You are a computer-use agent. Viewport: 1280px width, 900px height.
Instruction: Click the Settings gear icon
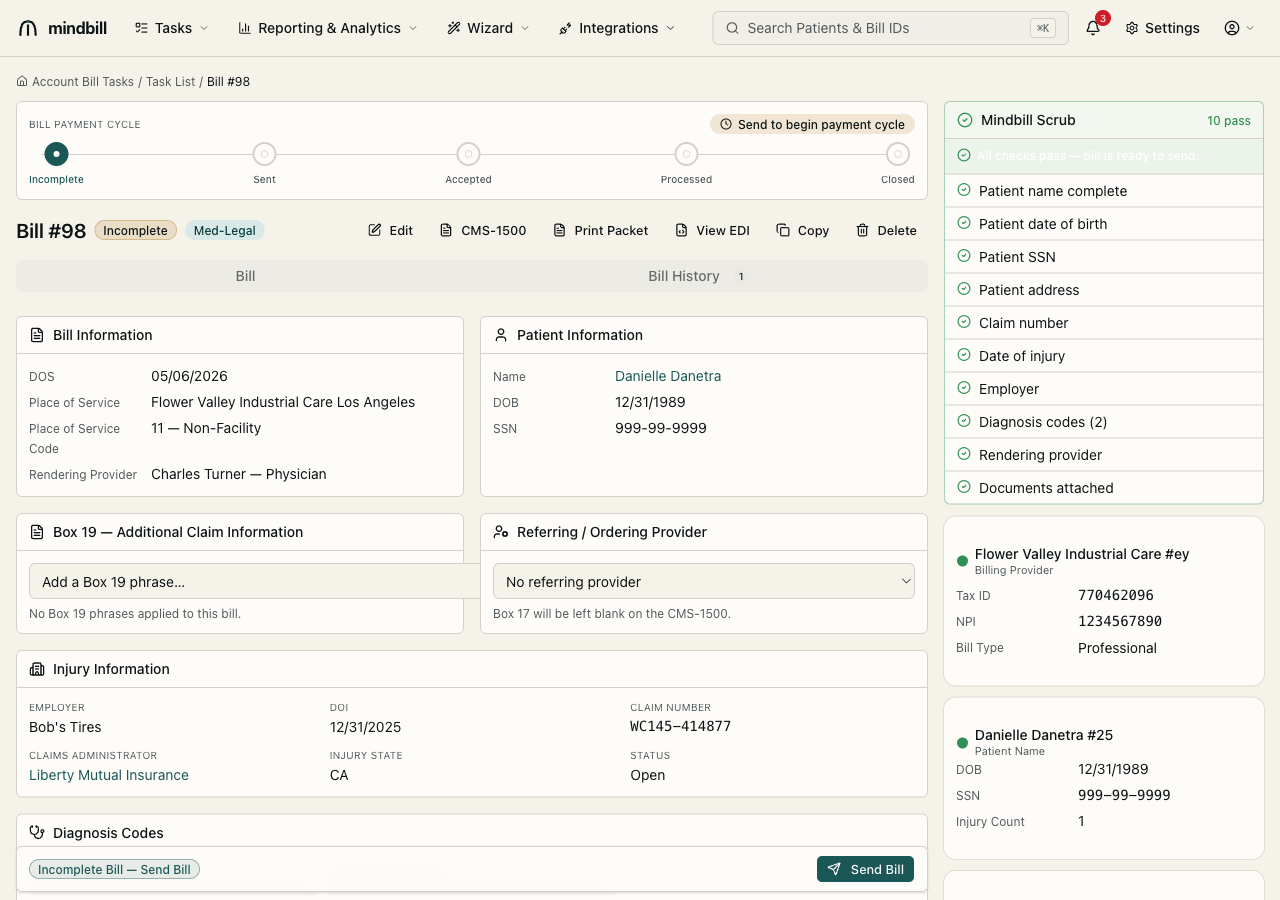point(1132,28)
